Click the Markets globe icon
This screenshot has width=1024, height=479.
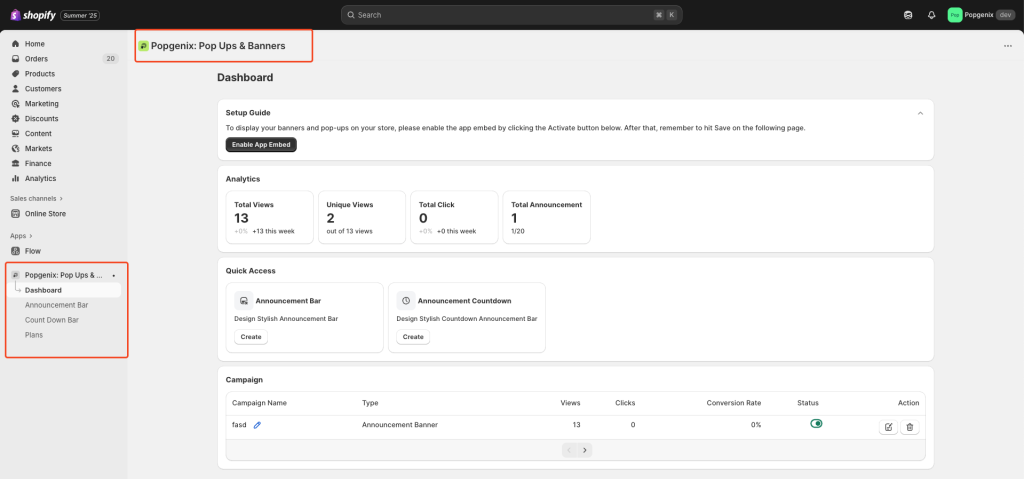click(x=16, y=148)
